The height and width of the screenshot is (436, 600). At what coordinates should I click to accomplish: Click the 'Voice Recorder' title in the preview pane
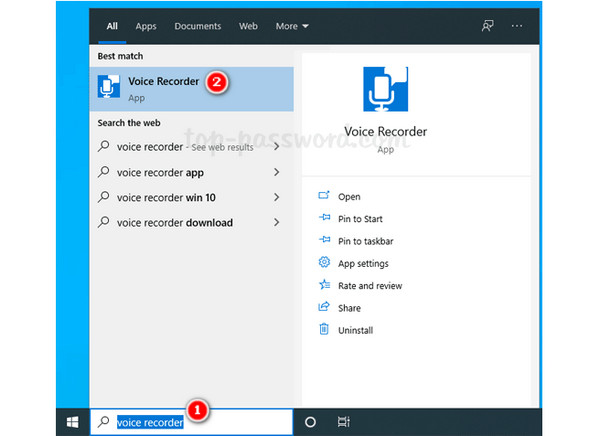click(385, 132)
